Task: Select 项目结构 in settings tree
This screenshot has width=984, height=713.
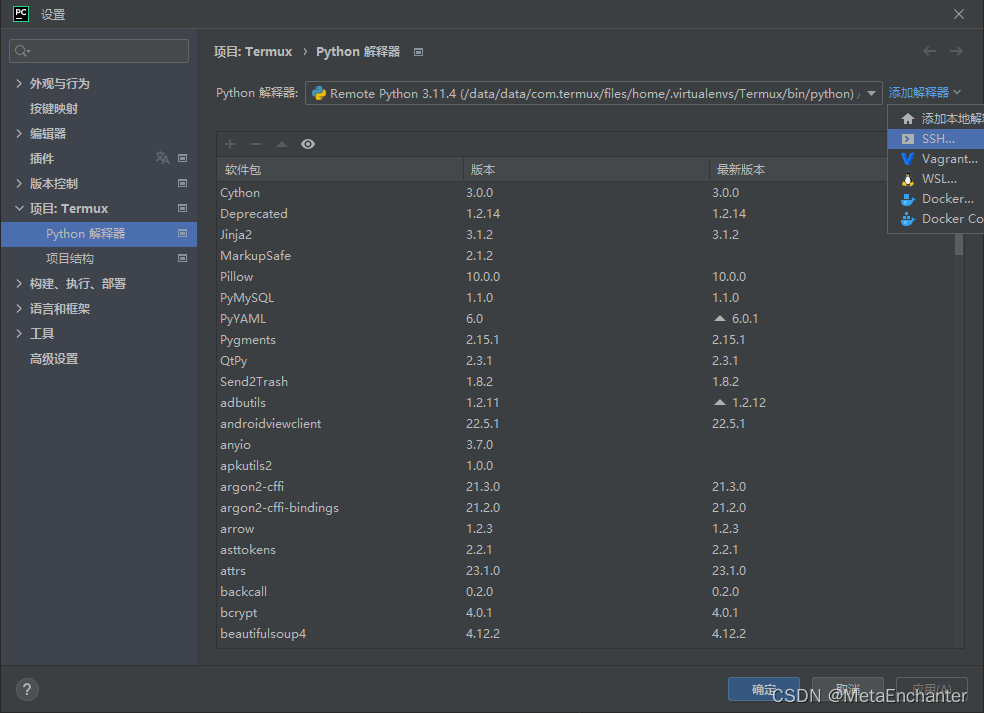Action: 70,258
